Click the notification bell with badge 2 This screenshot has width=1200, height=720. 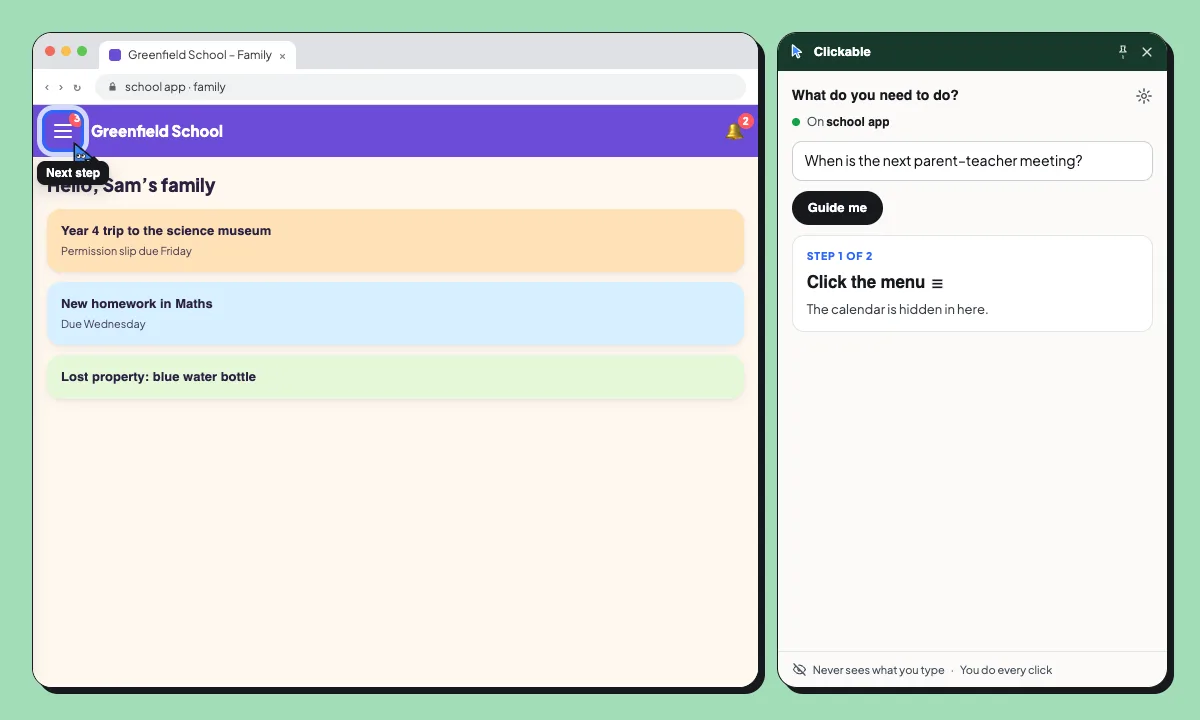coord(735,131)
